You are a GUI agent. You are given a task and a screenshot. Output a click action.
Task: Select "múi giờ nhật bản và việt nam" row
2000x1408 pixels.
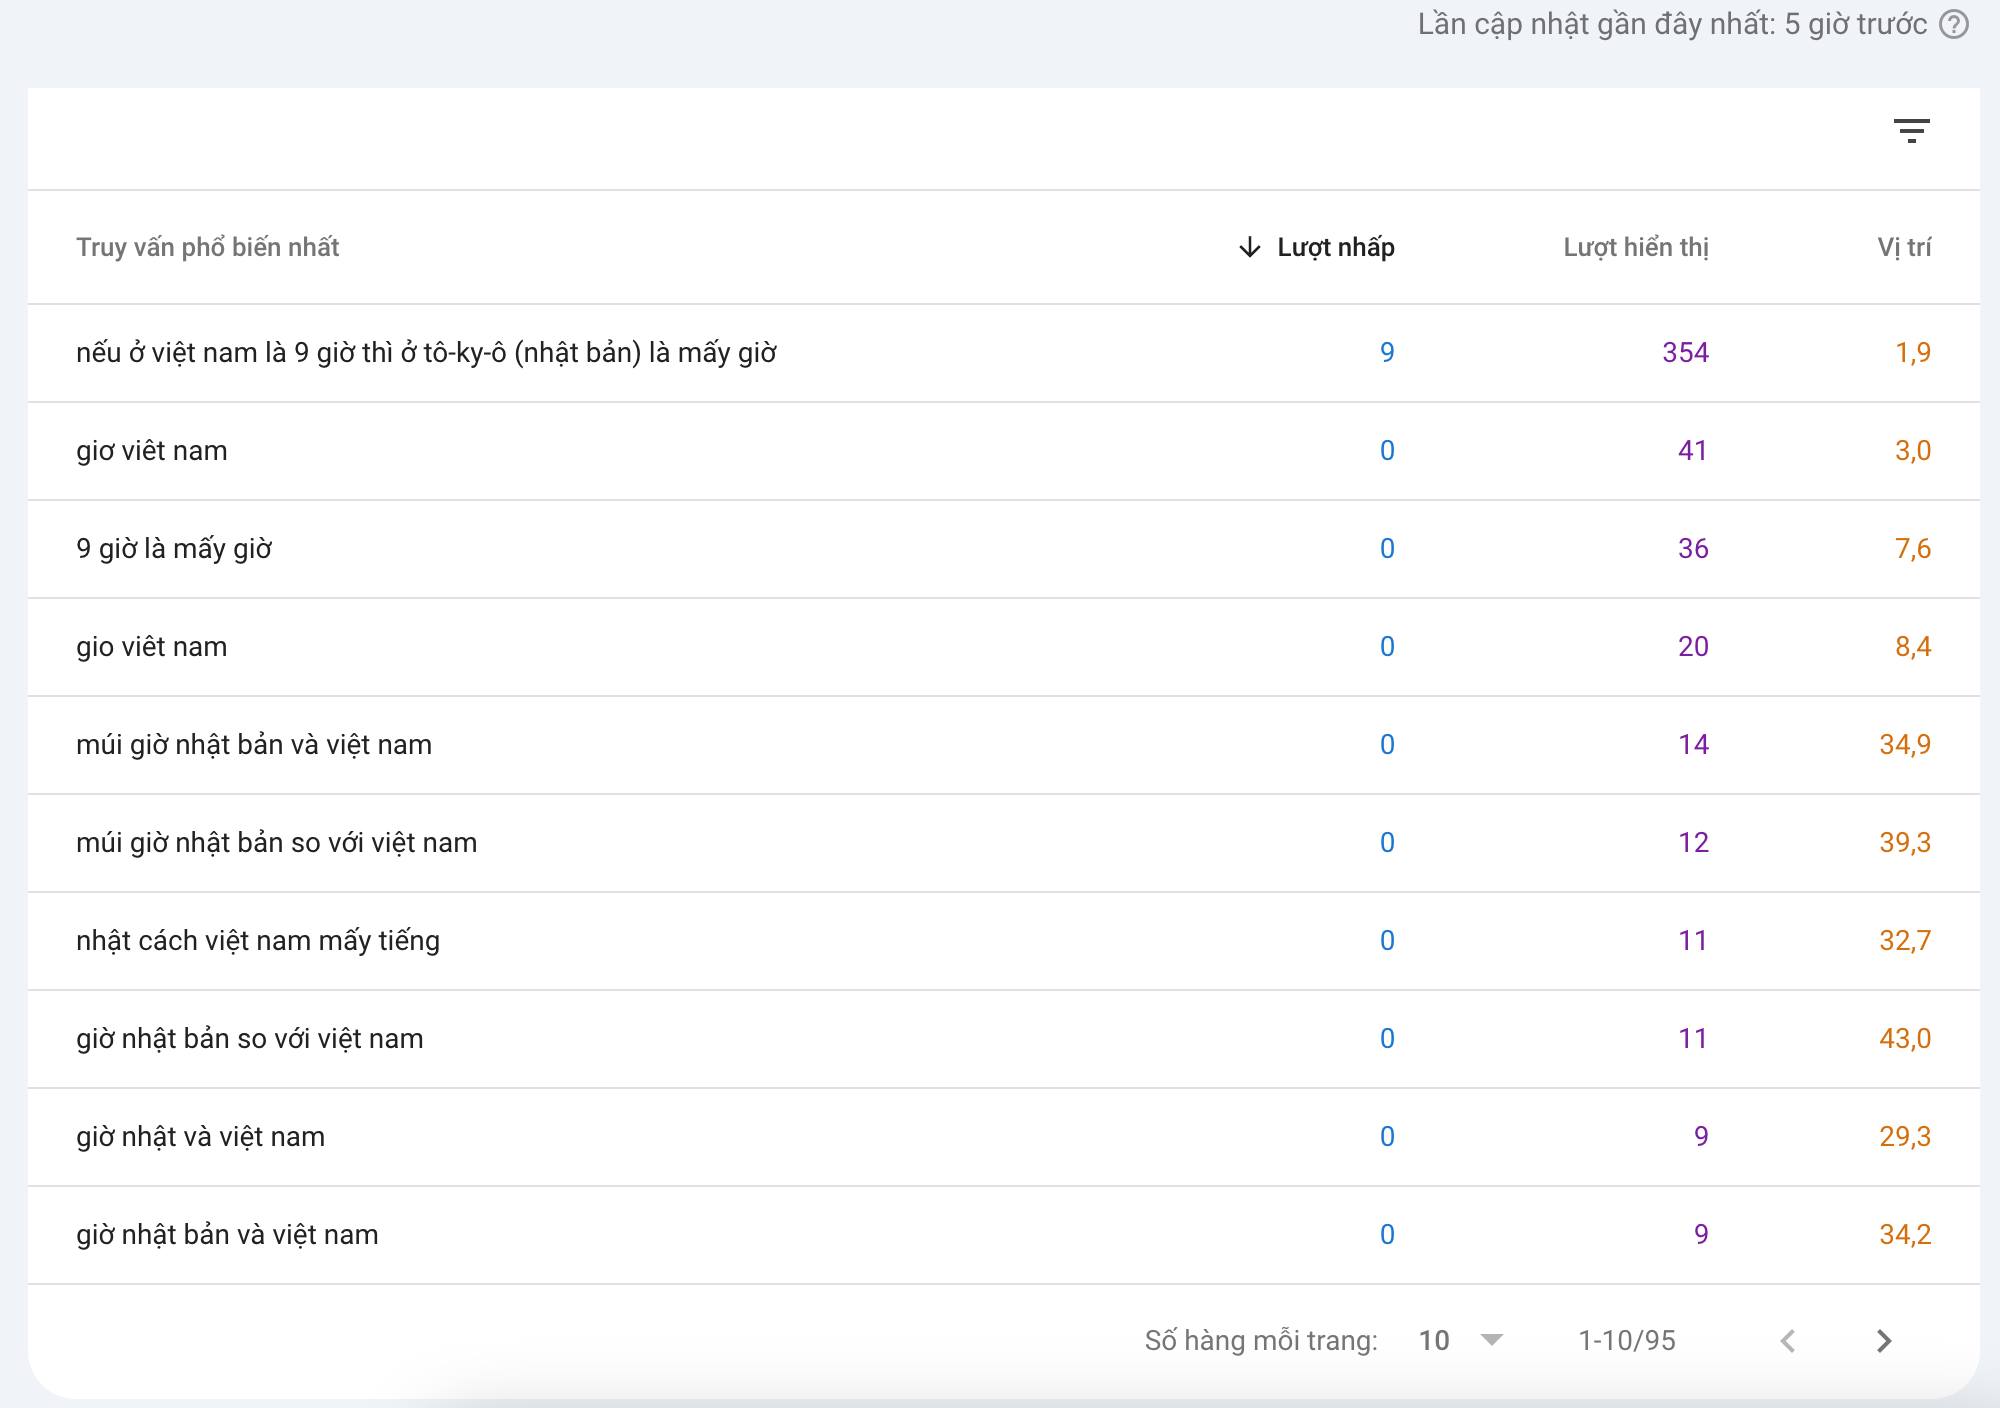(x=254, y=745)
